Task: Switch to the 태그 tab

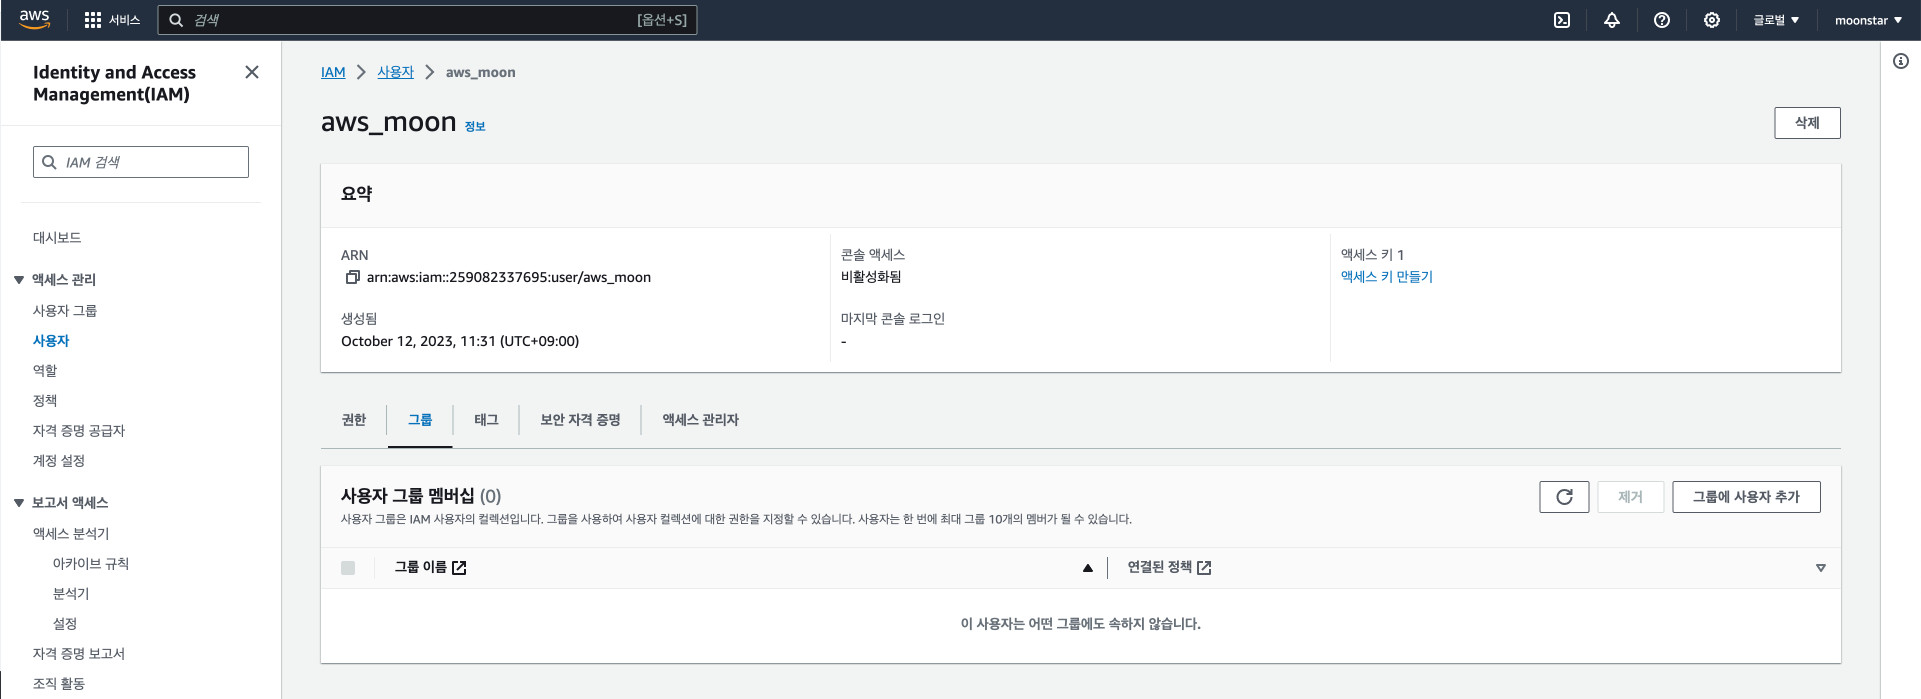Action: click(486, 420)
